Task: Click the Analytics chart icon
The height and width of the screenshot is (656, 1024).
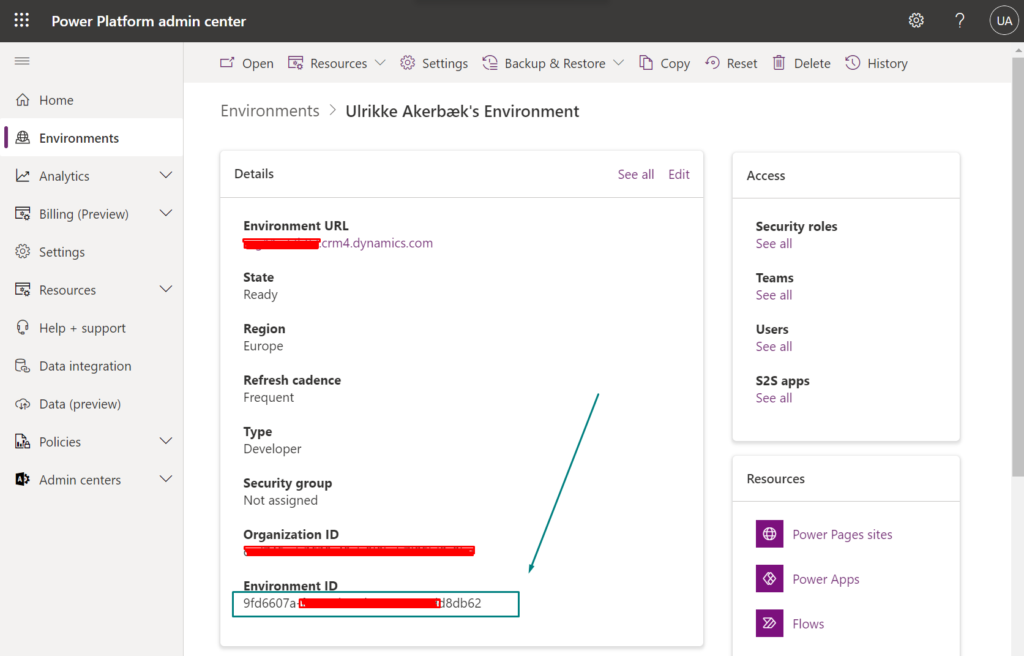Action: point(23,176)
